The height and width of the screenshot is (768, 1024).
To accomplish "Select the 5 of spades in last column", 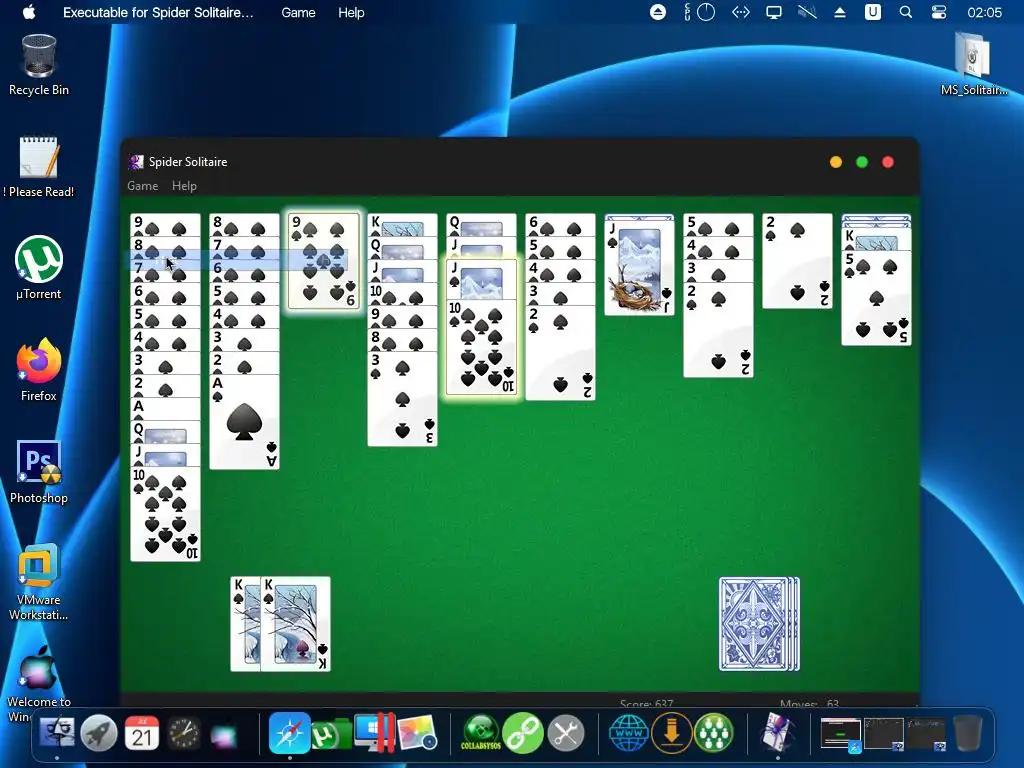I will click(x=876, y=298).
